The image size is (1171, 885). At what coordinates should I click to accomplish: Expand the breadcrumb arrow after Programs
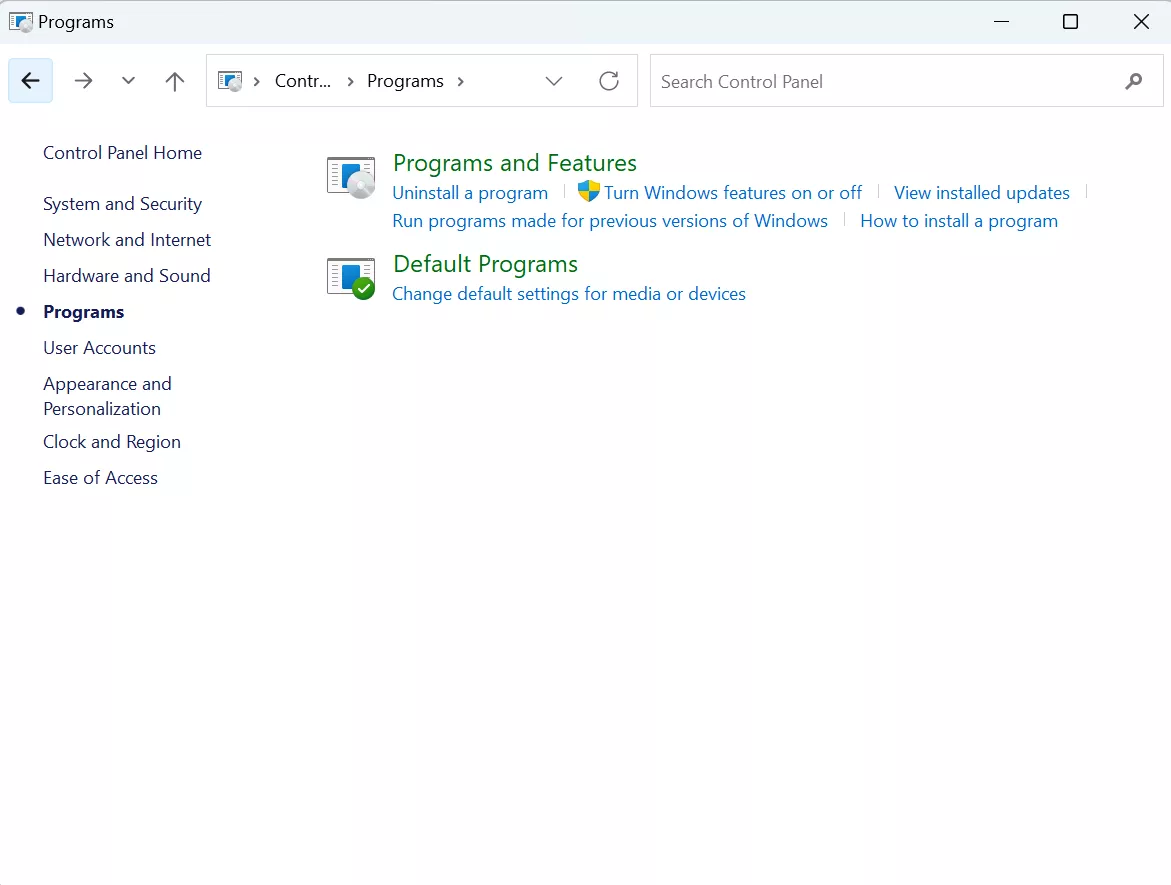pos(459,81)
